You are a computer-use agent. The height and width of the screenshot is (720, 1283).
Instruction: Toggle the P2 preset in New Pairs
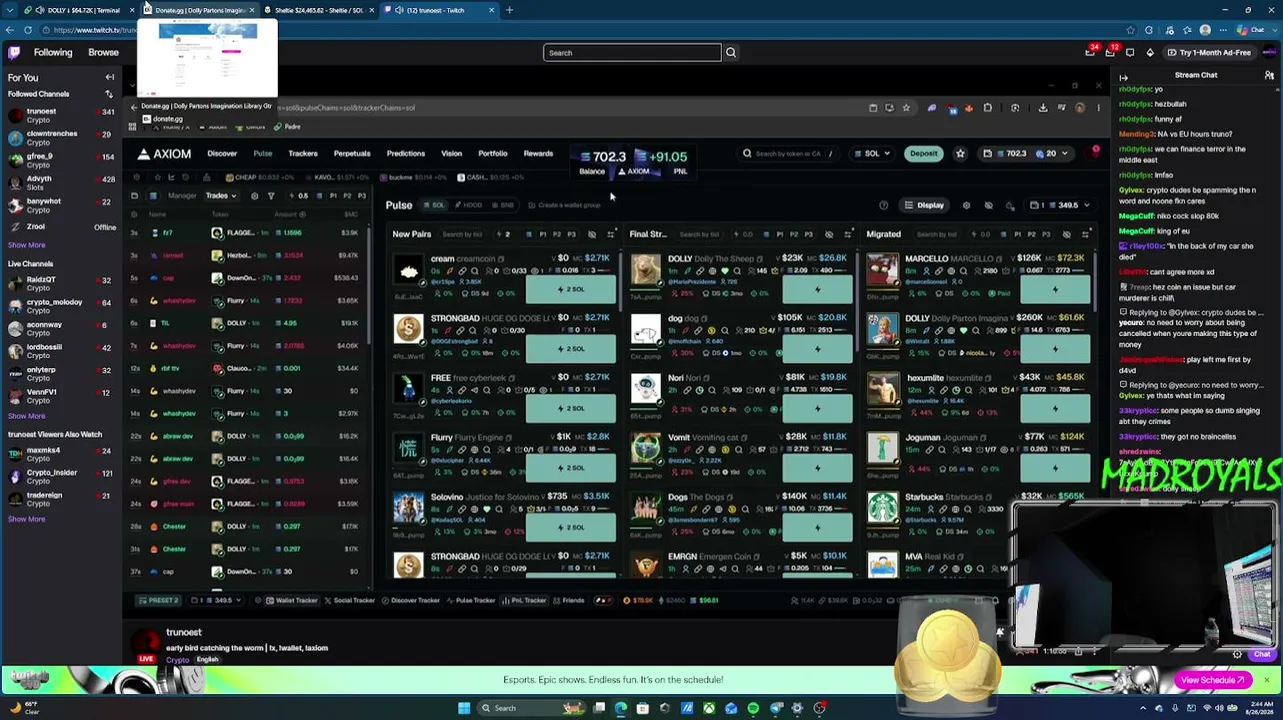(557, 234)
